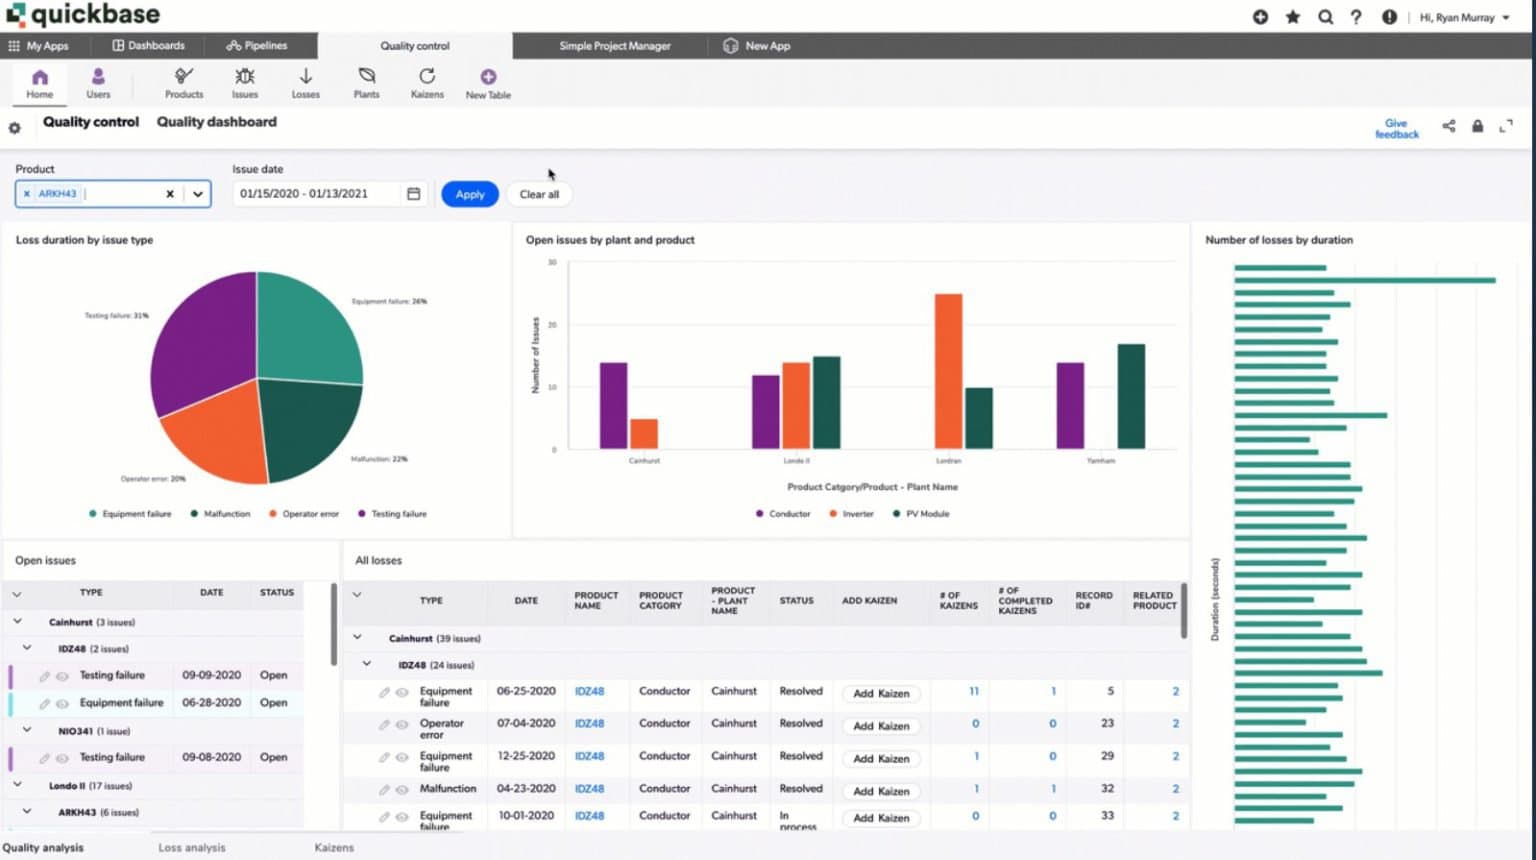Image resolution: width=1536 pixels, height=860 pixels.
Task: Click the Apply button
Action: 469,193
